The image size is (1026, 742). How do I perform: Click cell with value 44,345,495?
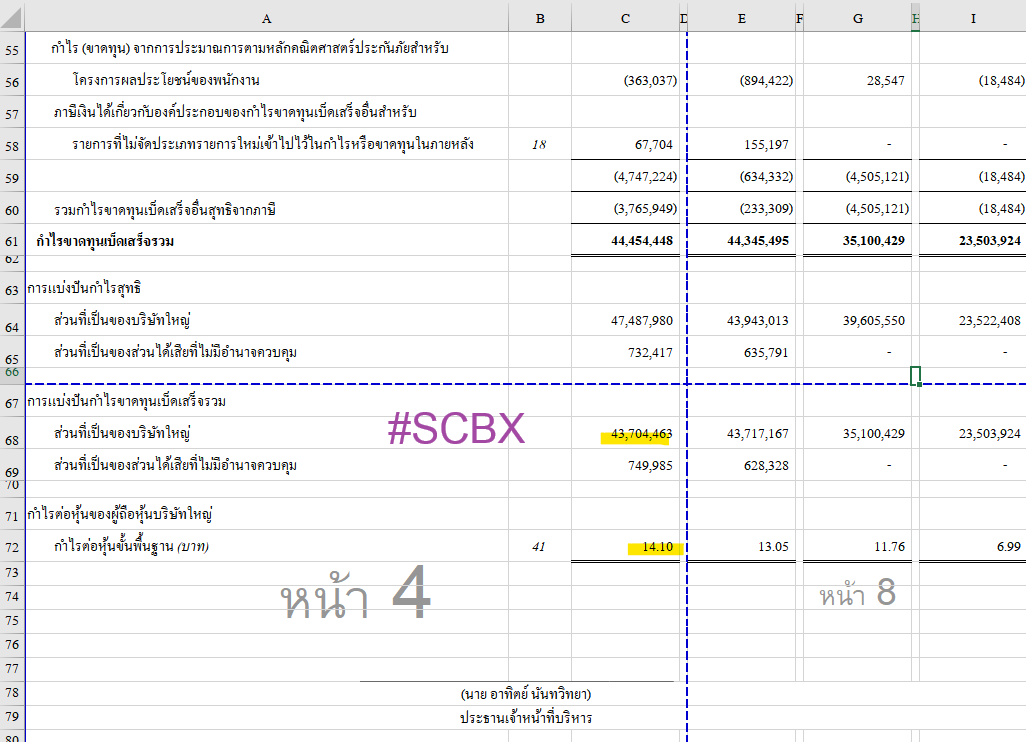point(758,241)
